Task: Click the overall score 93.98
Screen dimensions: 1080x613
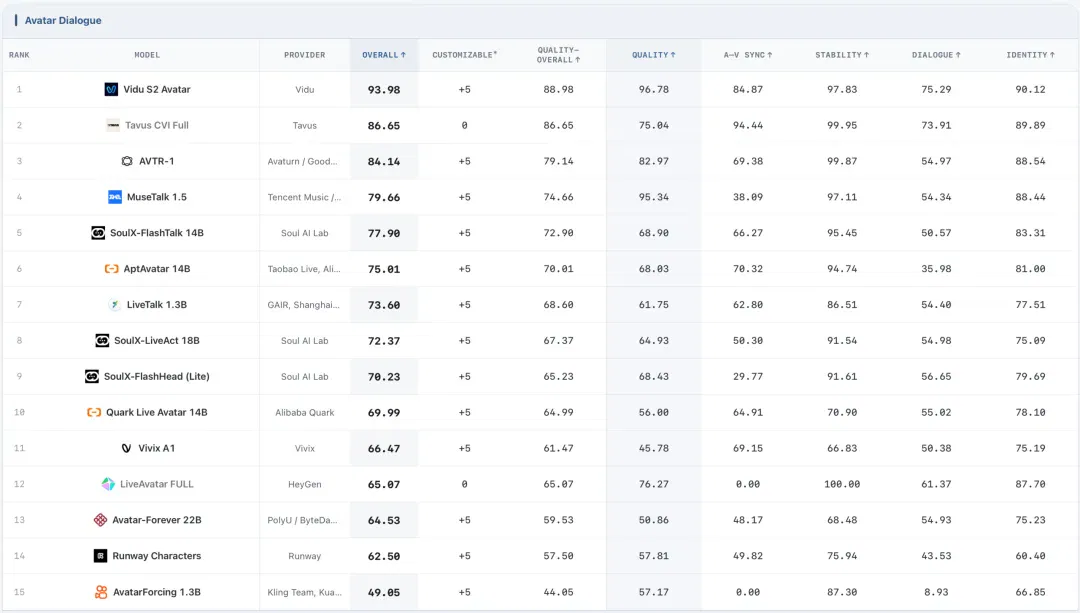Action: 384,90
